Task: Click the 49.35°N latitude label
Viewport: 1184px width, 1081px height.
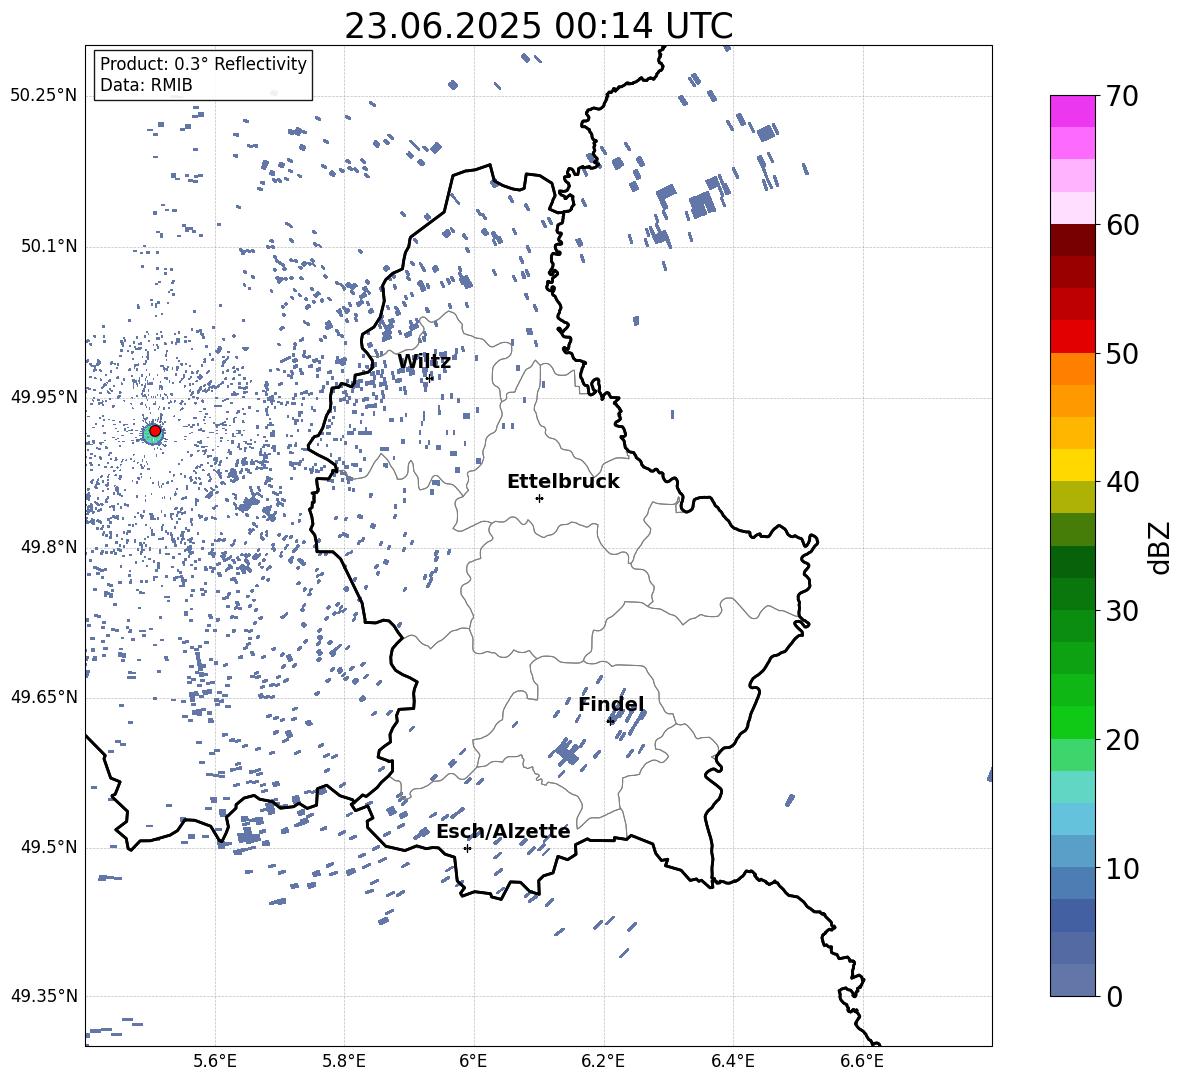Action: coord(43,996)
